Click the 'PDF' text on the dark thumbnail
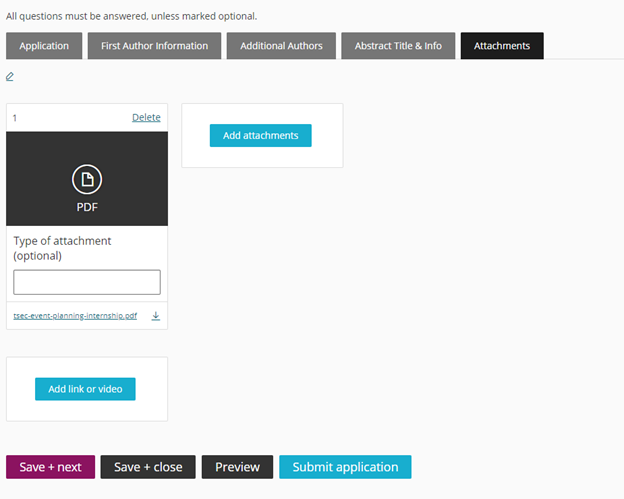Image resolution: width=624 pixels, height=499 pixels. pos(87,207)
